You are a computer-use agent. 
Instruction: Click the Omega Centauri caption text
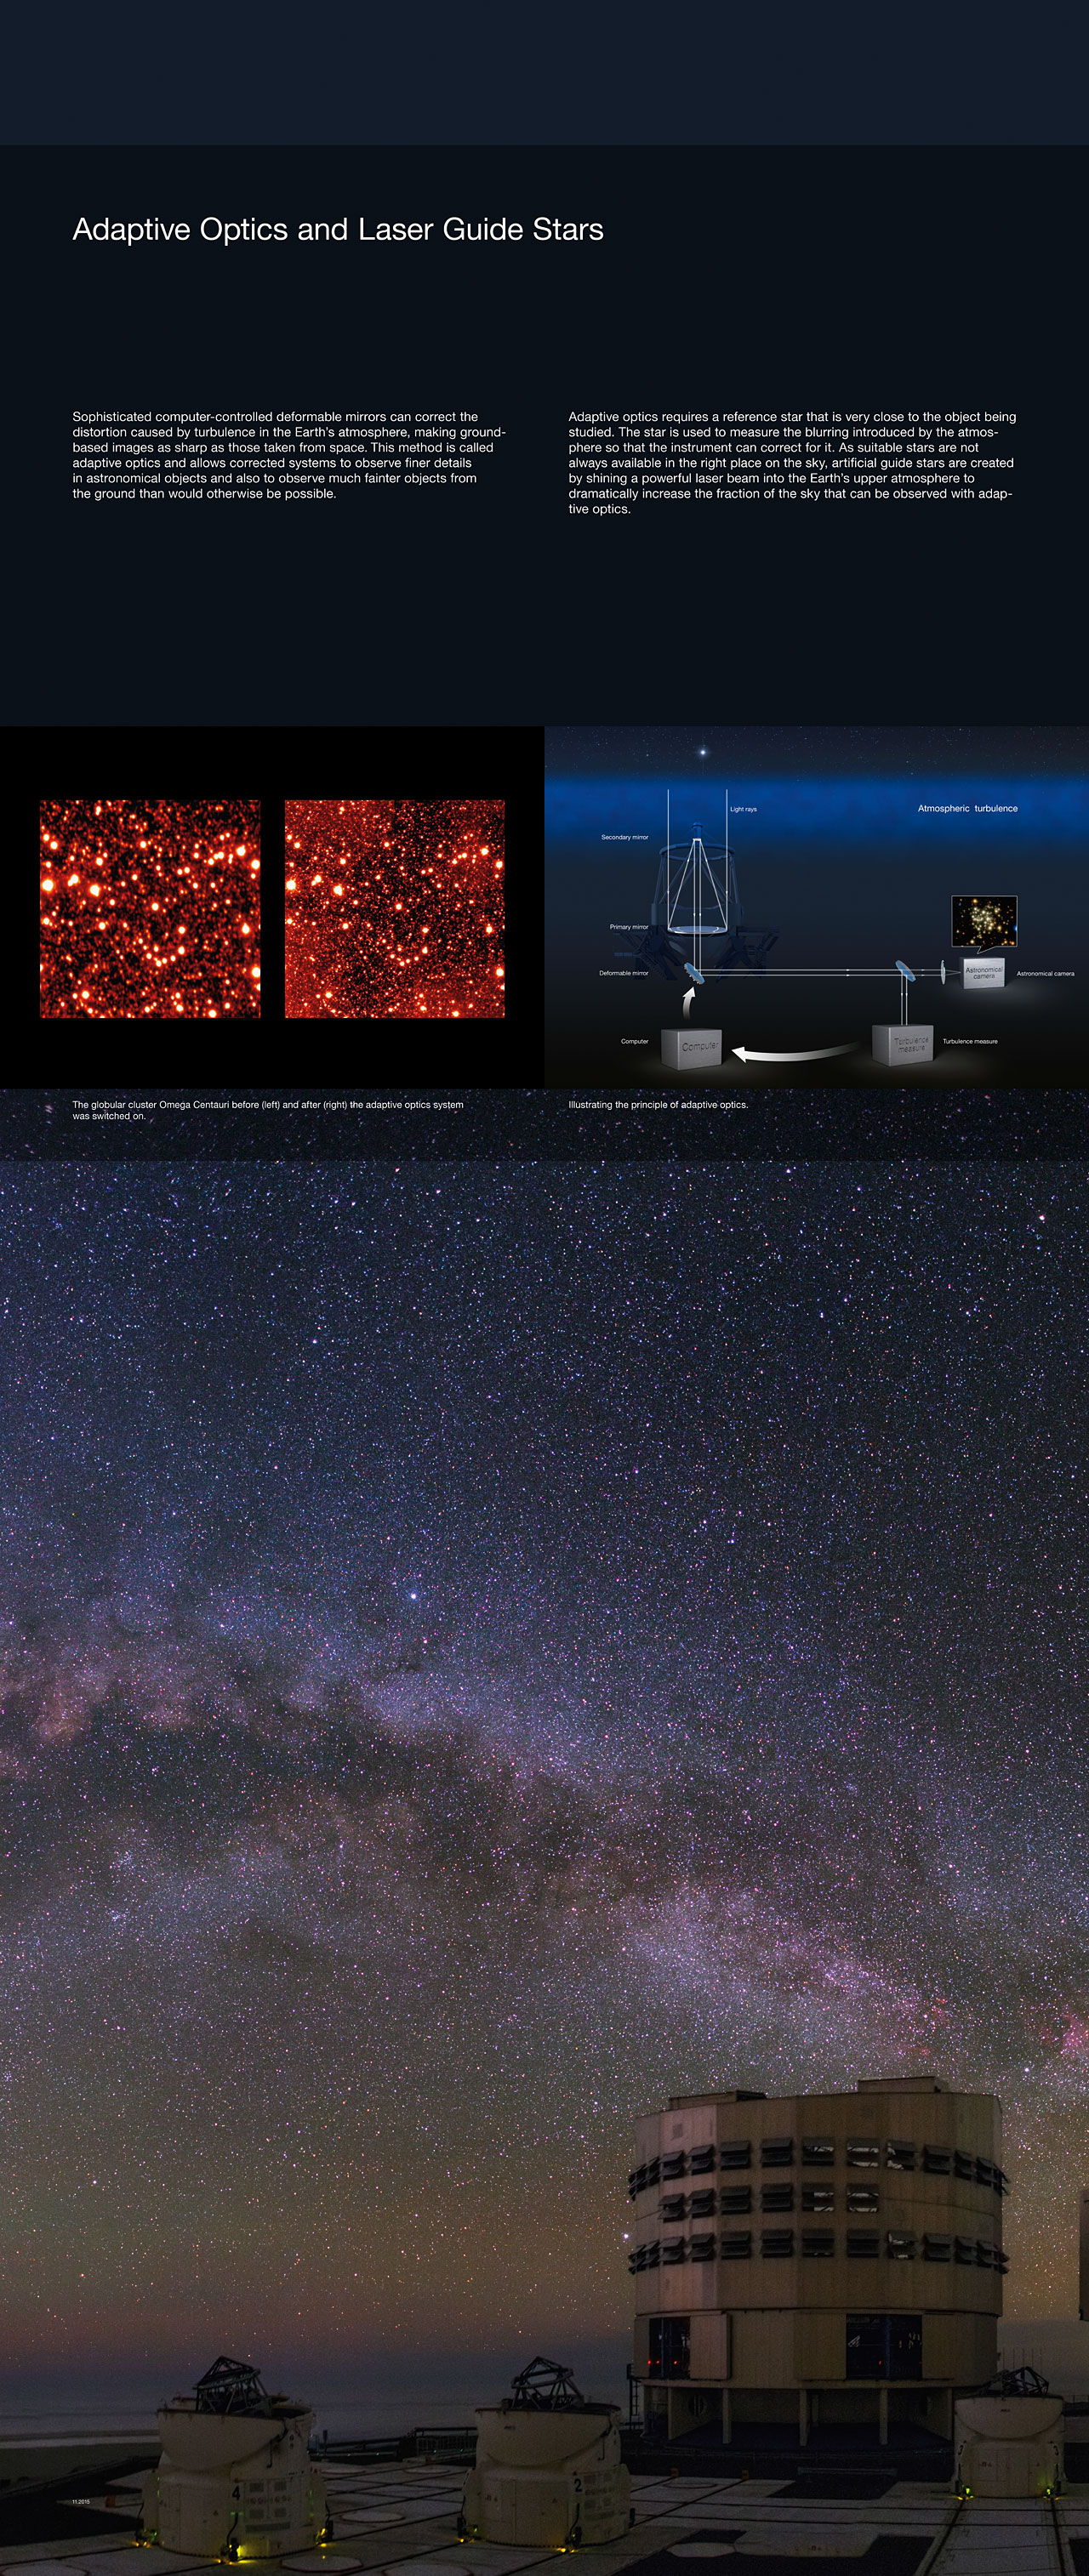pyautogui.click(x=267, y=1110)
